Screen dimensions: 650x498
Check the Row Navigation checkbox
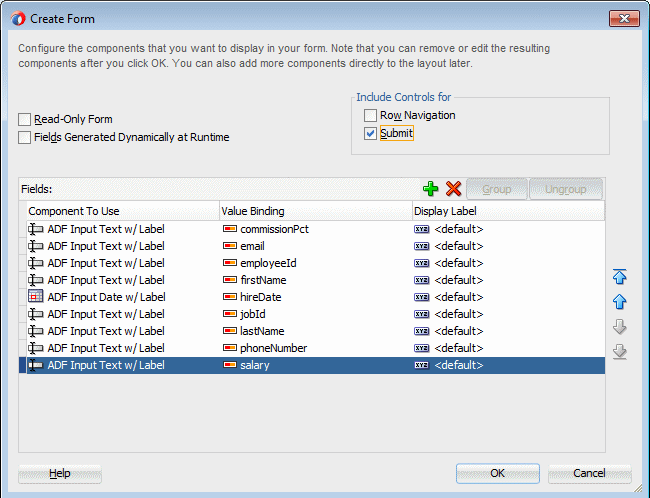[x=370, y=115]
